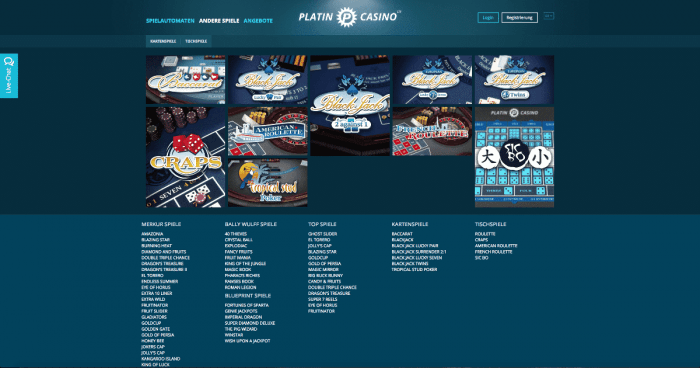Click Burning Heat link

(x=157, y=246)
